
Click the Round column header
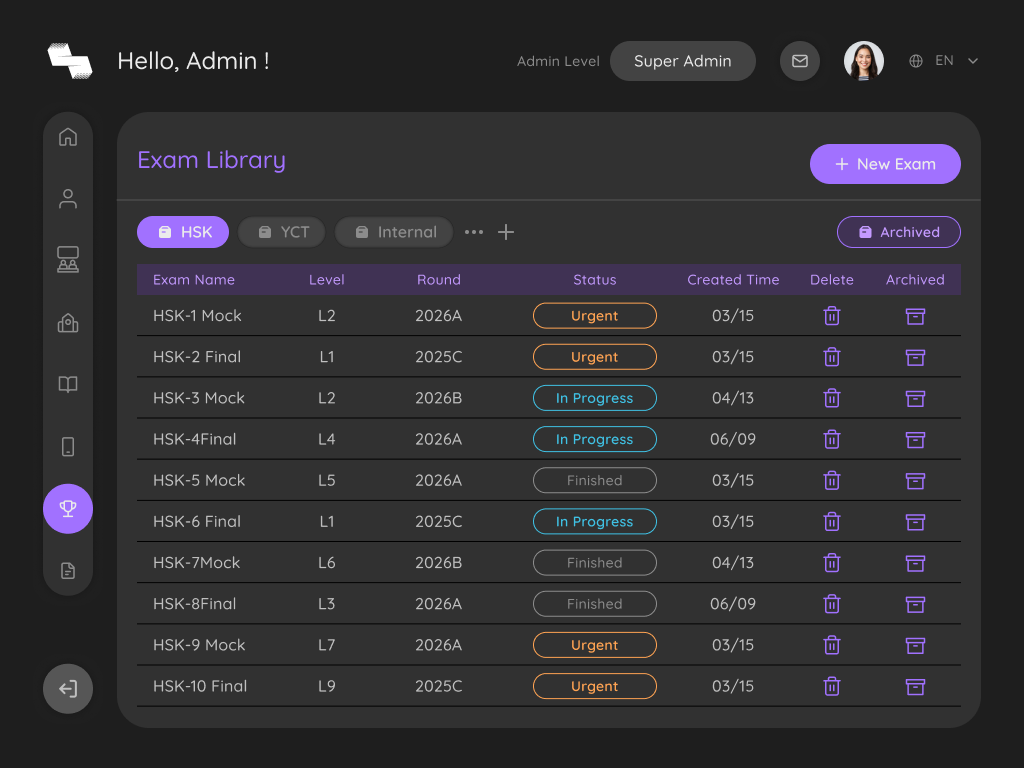[x=439, y=280]
